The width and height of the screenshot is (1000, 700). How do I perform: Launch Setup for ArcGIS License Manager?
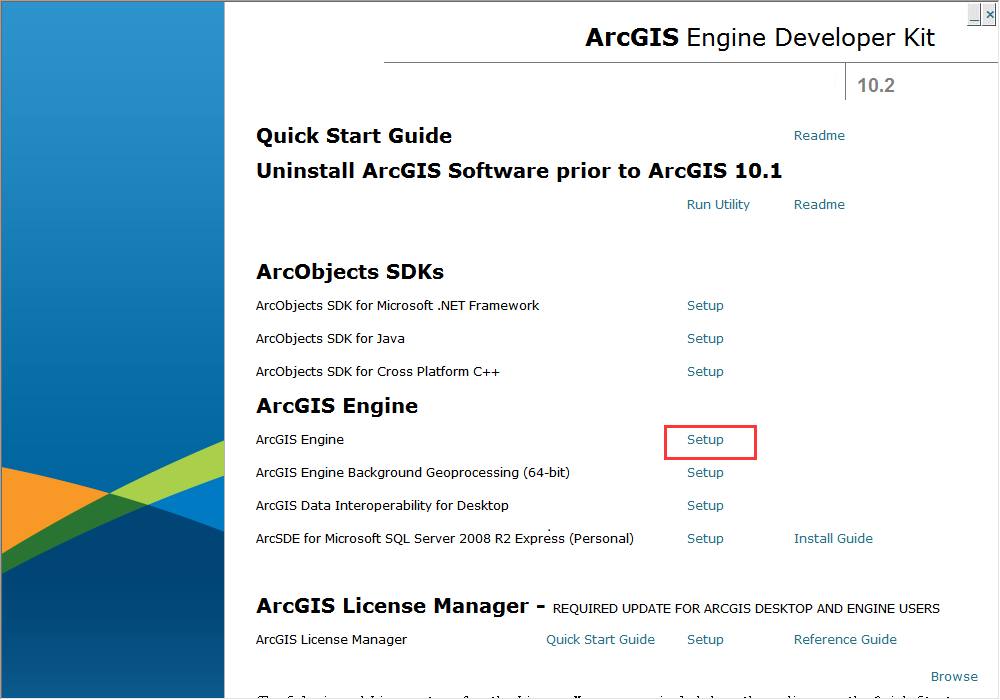coord(705,640)
